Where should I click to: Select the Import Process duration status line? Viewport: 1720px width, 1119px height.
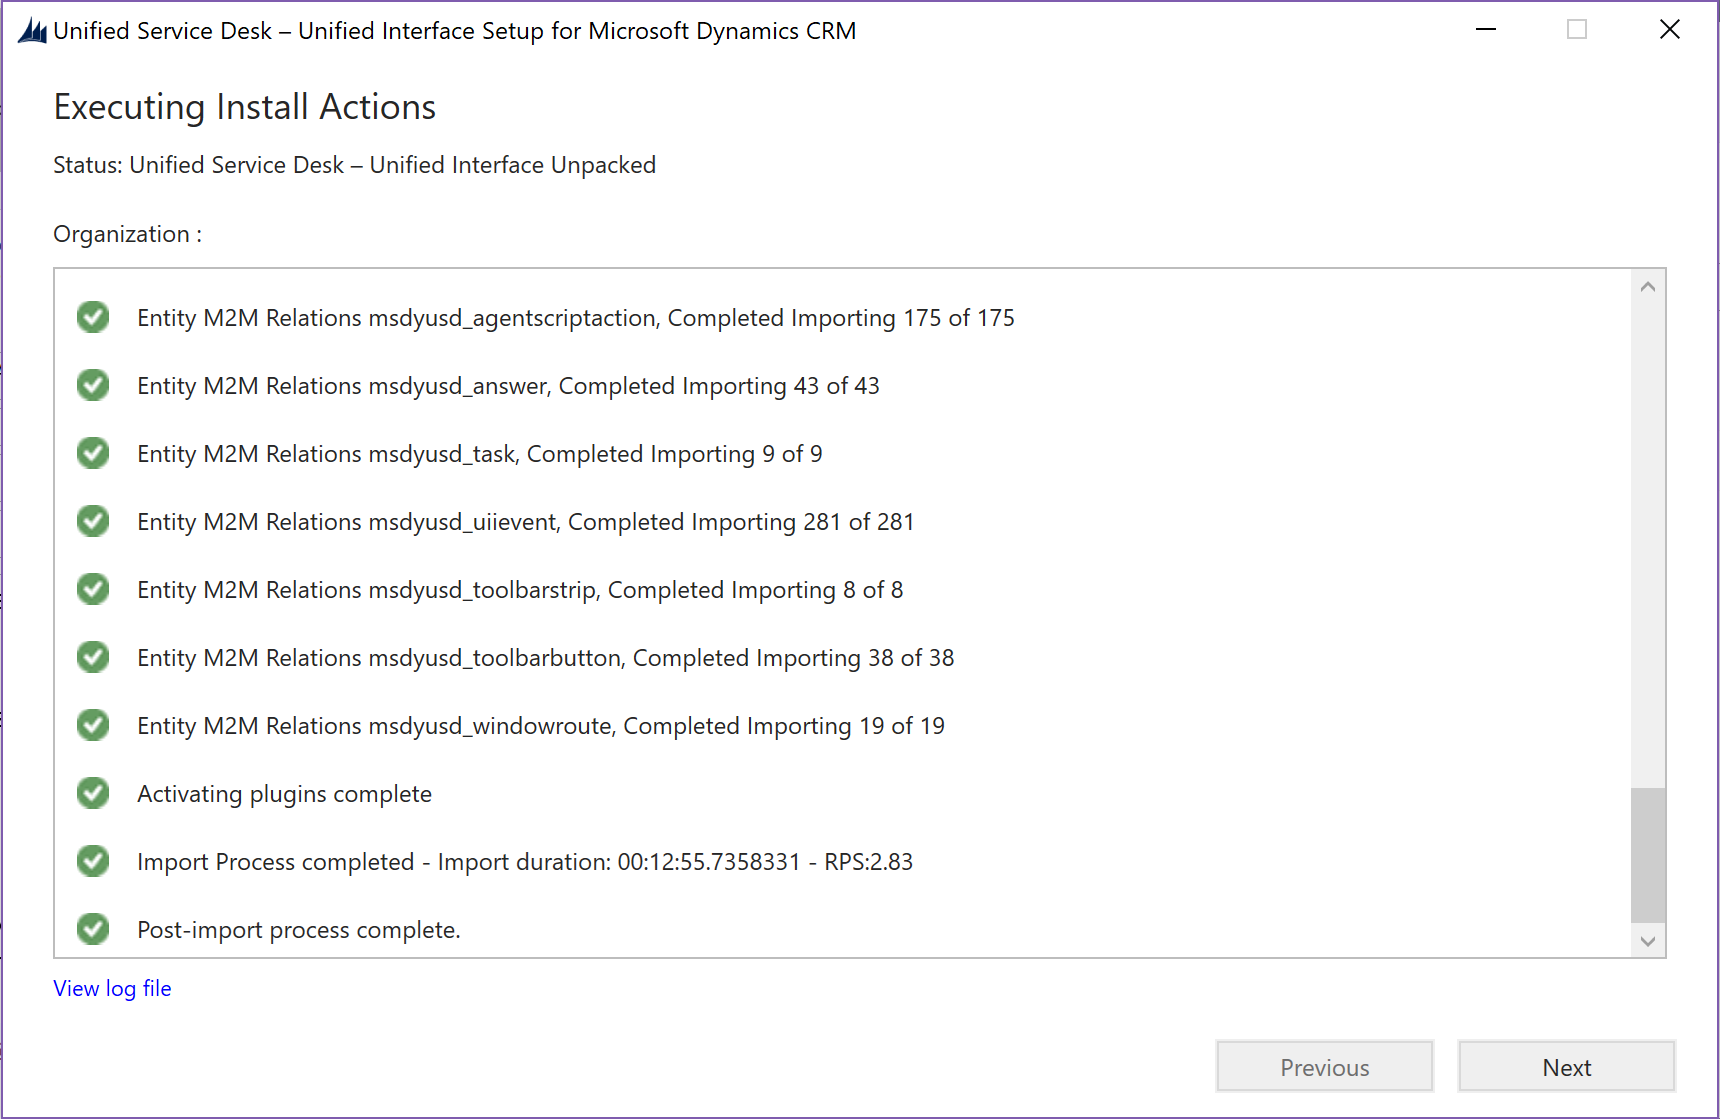525,861
